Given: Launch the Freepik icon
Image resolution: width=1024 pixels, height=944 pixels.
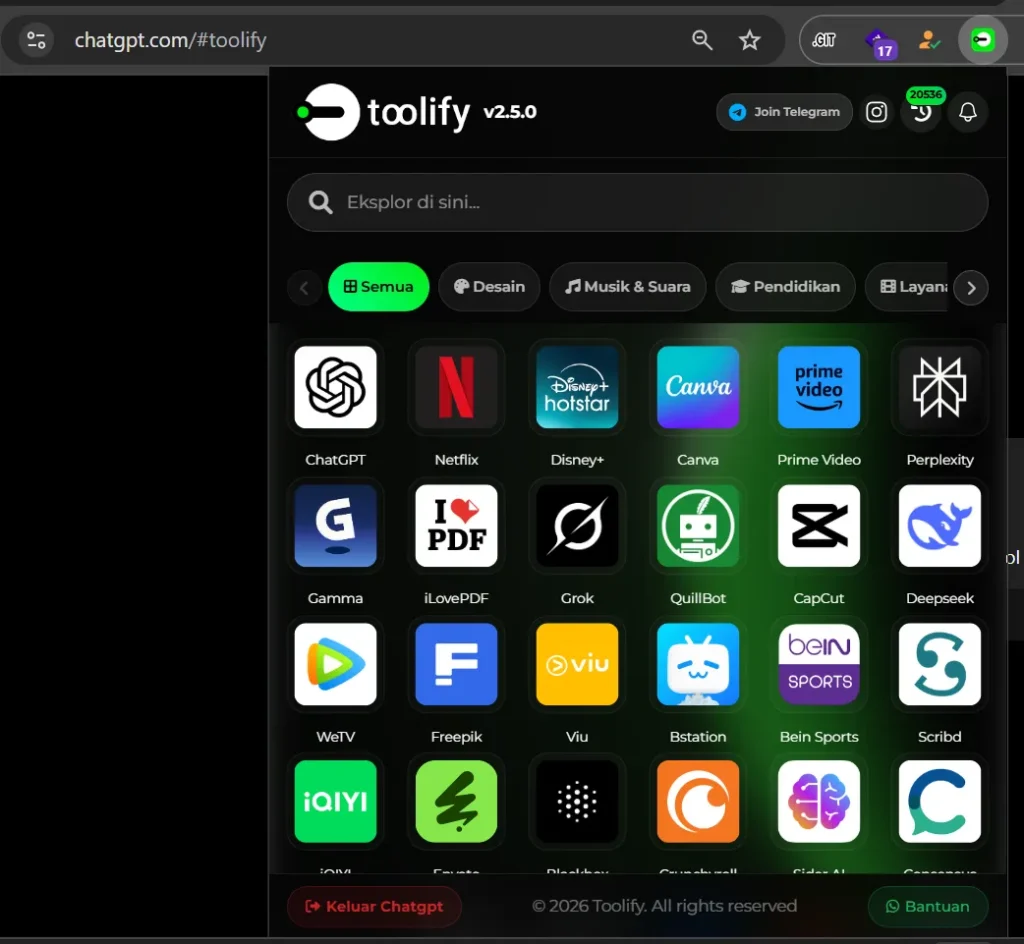Looking at the screenshot, I should point(456,664).
